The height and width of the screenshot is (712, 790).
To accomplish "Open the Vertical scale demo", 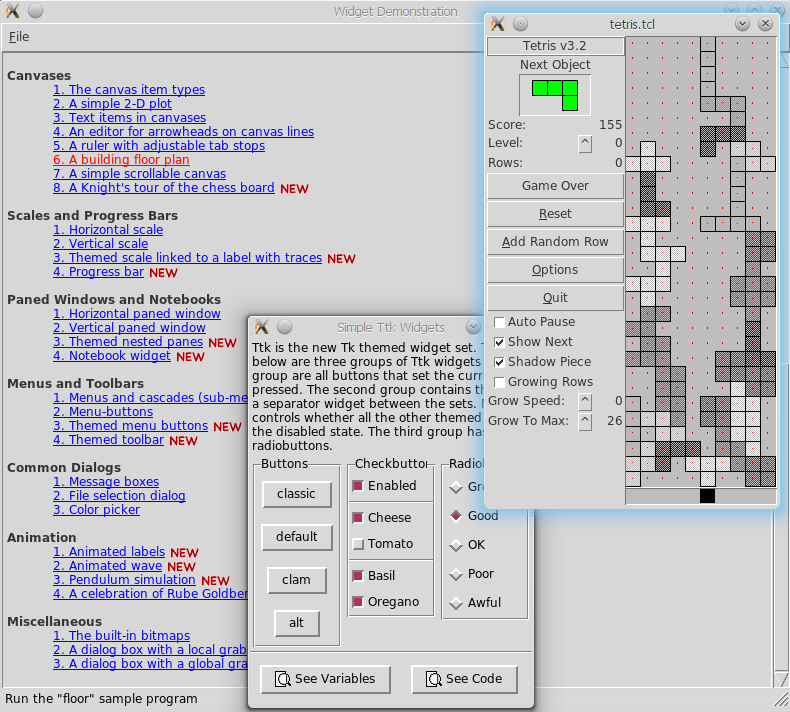I will click(x=101, y=244).
